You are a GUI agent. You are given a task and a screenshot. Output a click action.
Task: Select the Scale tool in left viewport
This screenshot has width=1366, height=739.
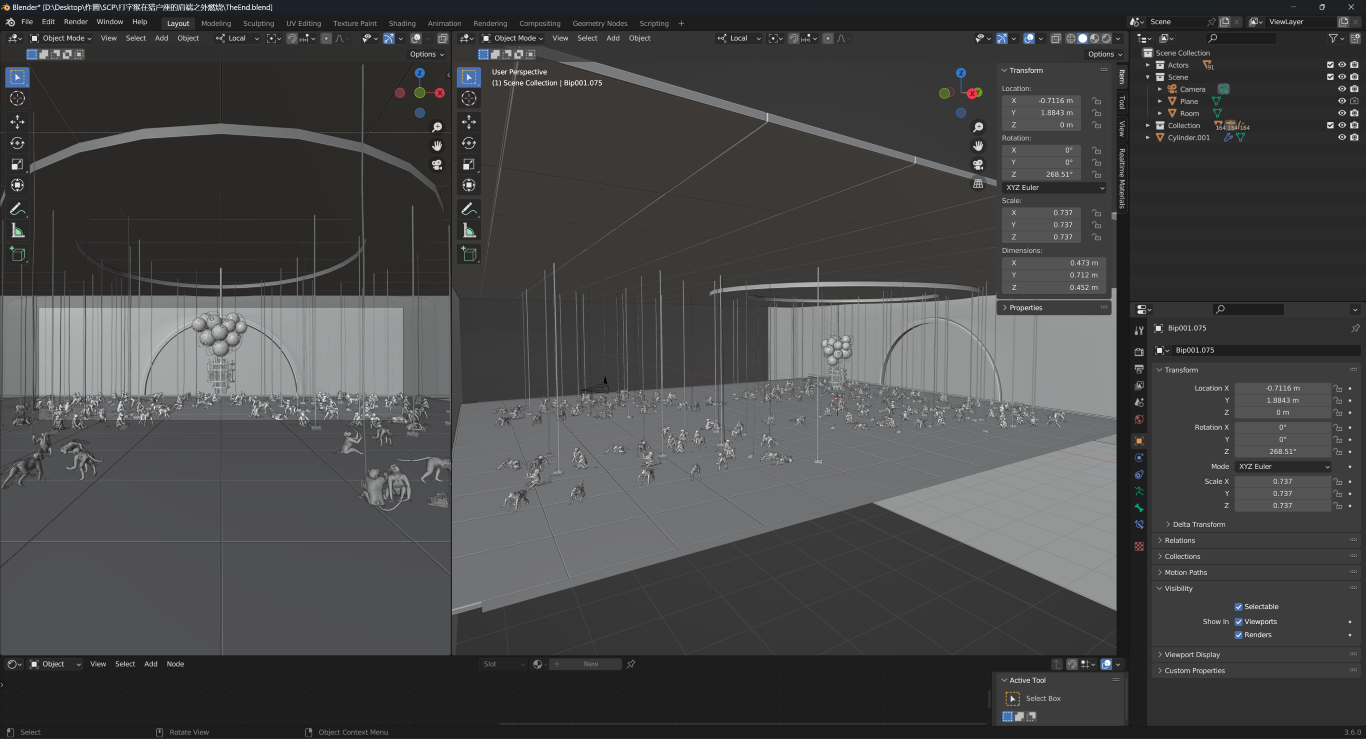coord(18,164)
